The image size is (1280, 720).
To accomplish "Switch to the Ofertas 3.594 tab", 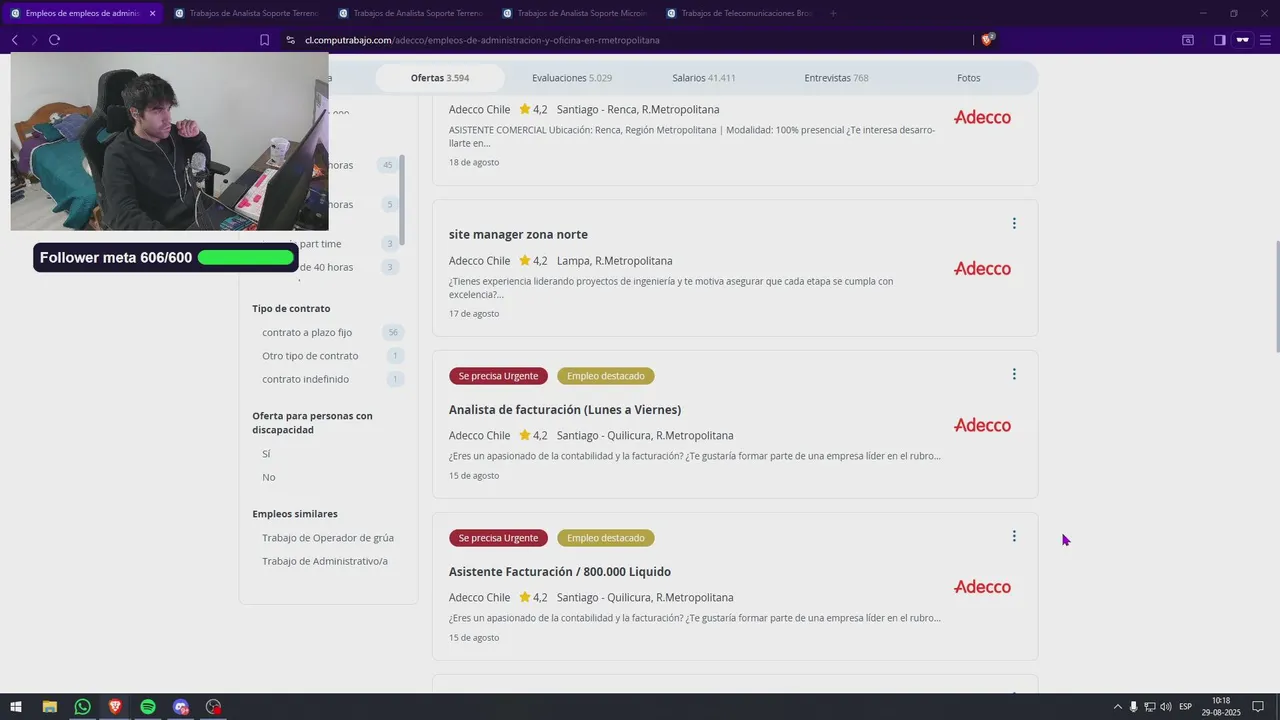I will 440,78.
